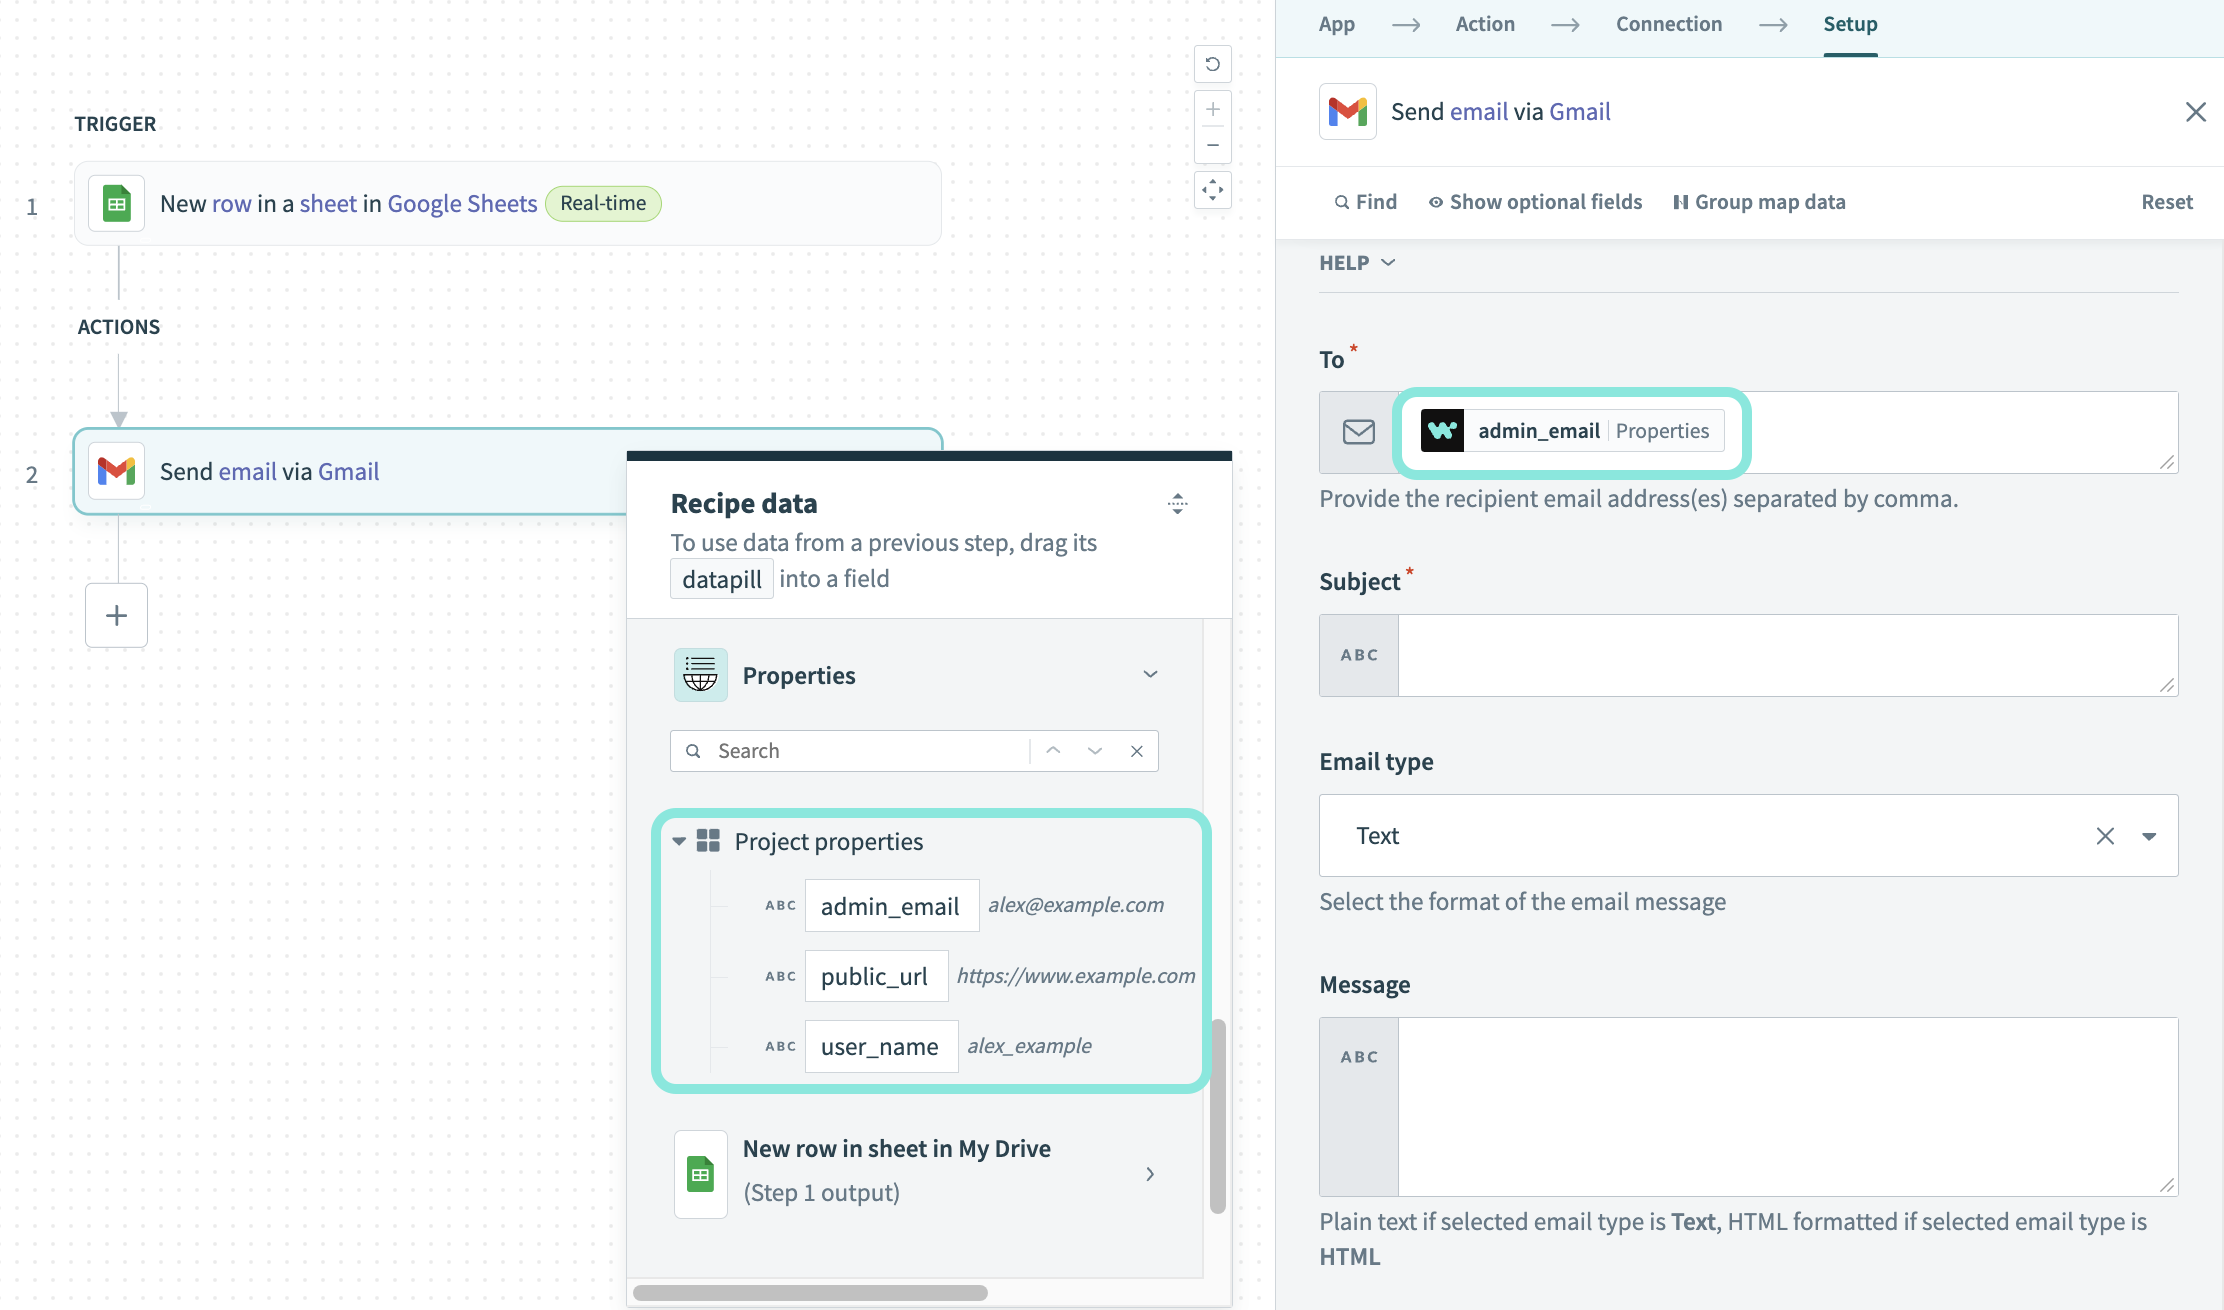The width and height of the screenshot is (2224, 1310).
Task: Zoom in on the recipe canvas
Action: coord(1212,109)
